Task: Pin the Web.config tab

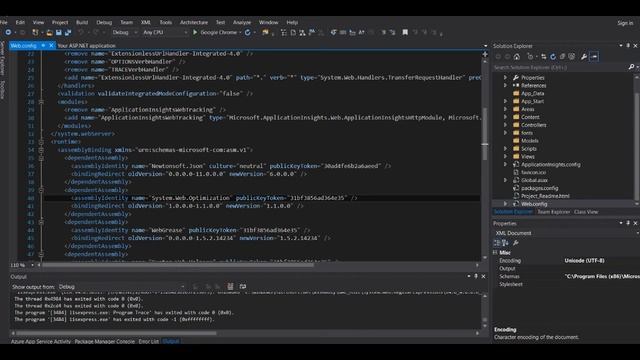Action: coord(43,46)
